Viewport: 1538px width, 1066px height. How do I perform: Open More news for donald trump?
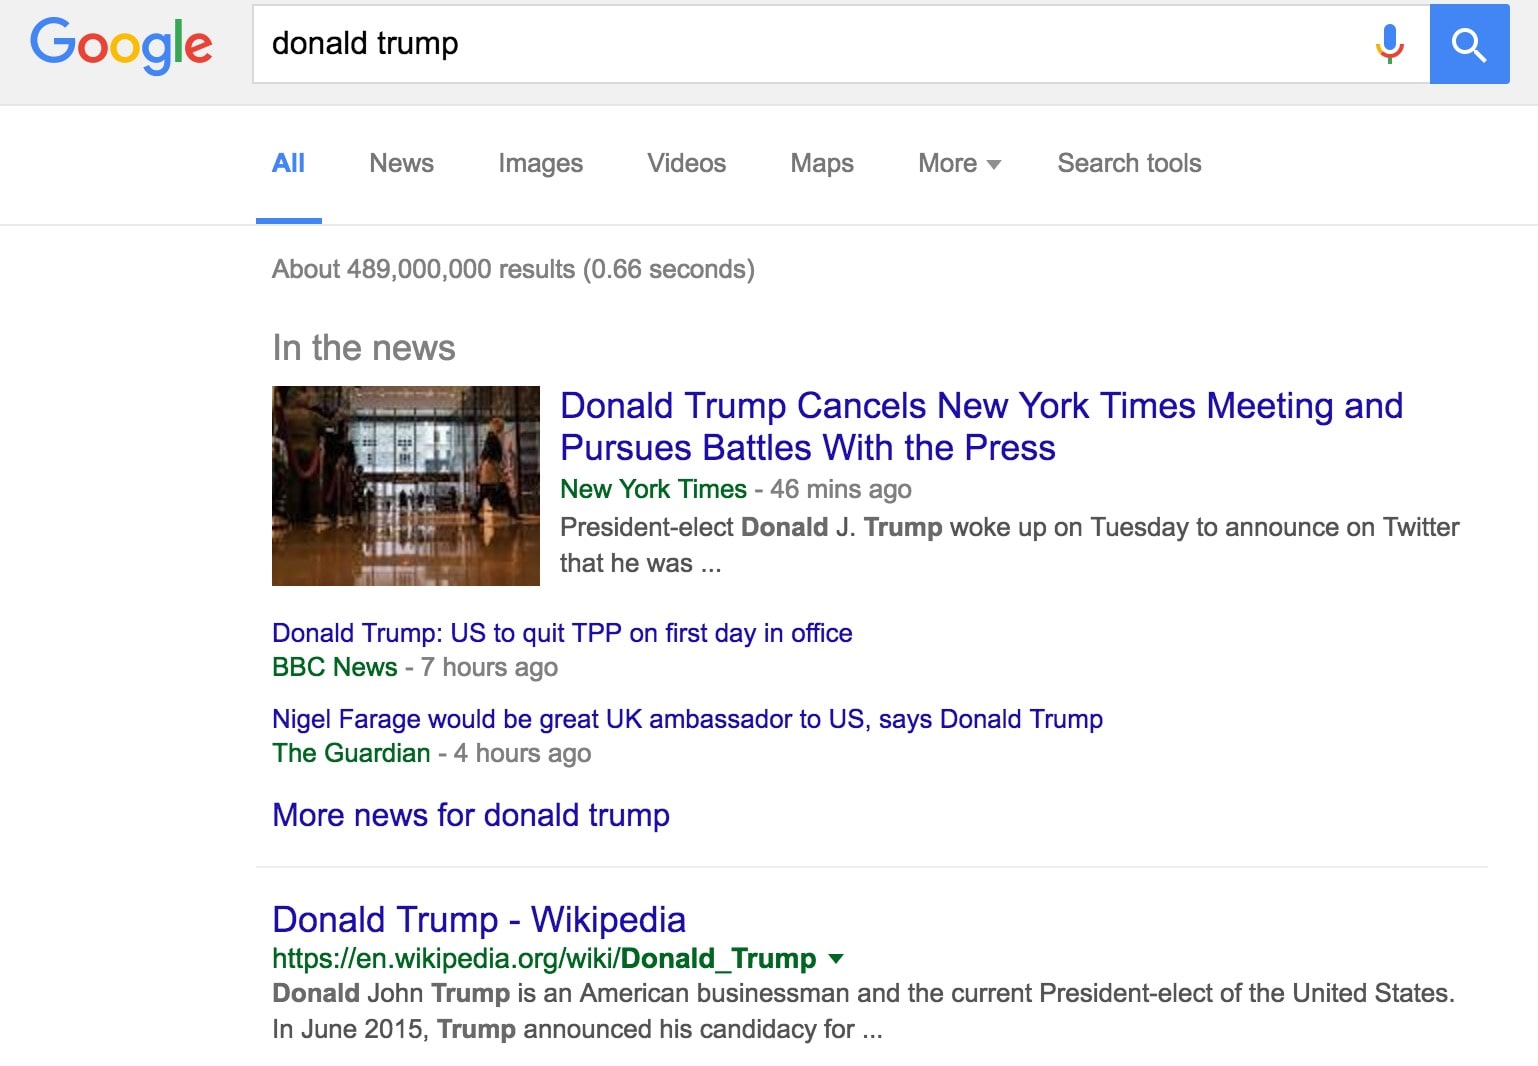(x=471, y=815)
